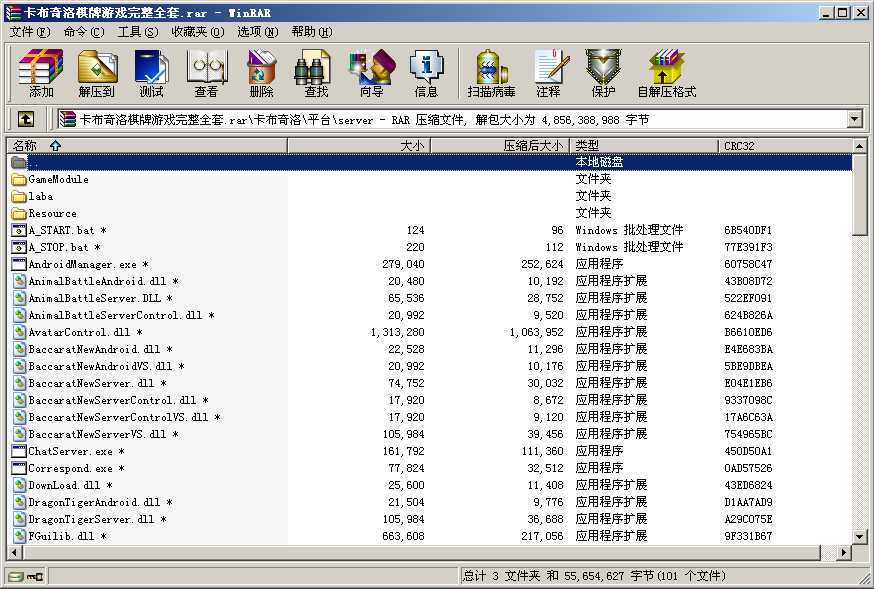The height and width of the screenshot is (589, 874).
Task: Click size value 1,313,280
Action: click(x=397, y=332)
